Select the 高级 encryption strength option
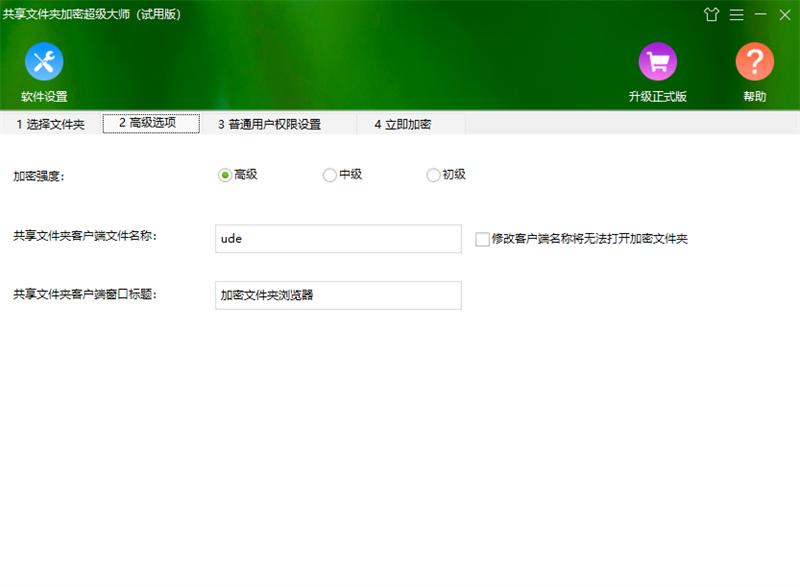The image size is (800, 587). (x=225, y=175)
